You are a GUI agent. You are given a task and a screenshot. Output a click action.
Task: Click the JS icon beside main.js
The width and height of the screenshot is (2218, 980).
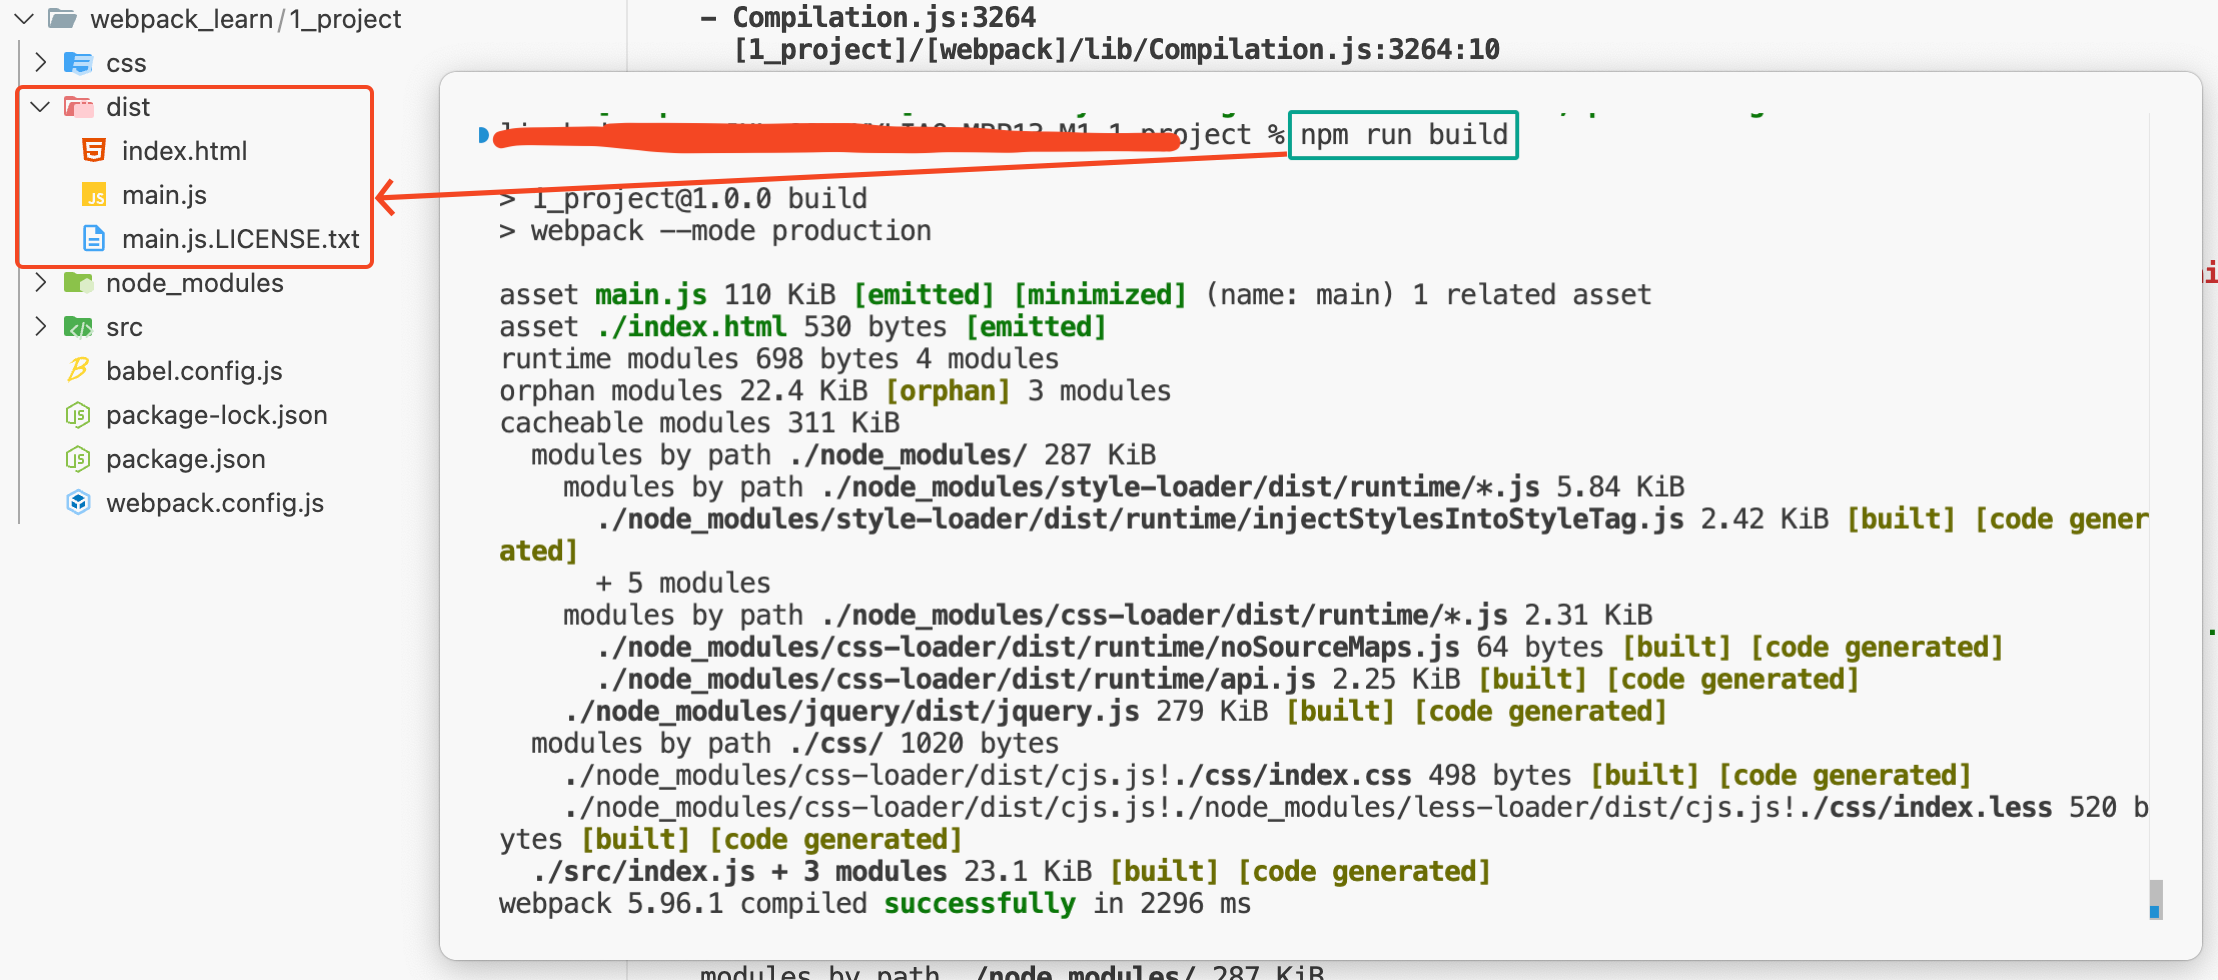94,195
